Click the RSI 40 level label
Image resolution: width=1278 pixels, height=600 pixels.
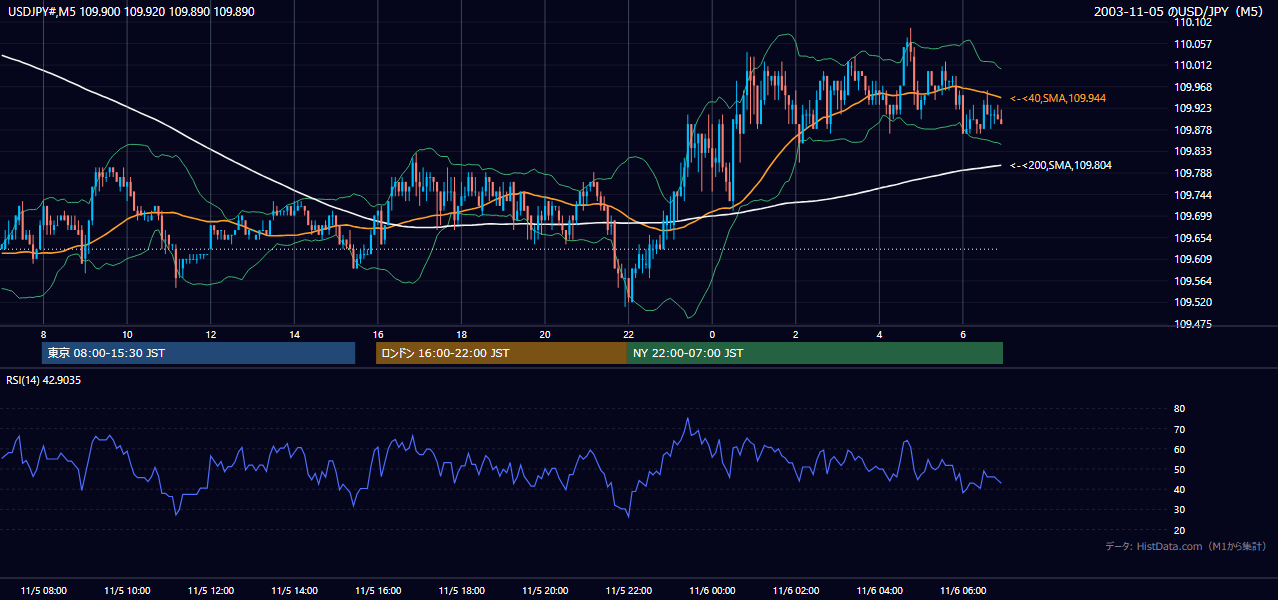click(1179, 489)
